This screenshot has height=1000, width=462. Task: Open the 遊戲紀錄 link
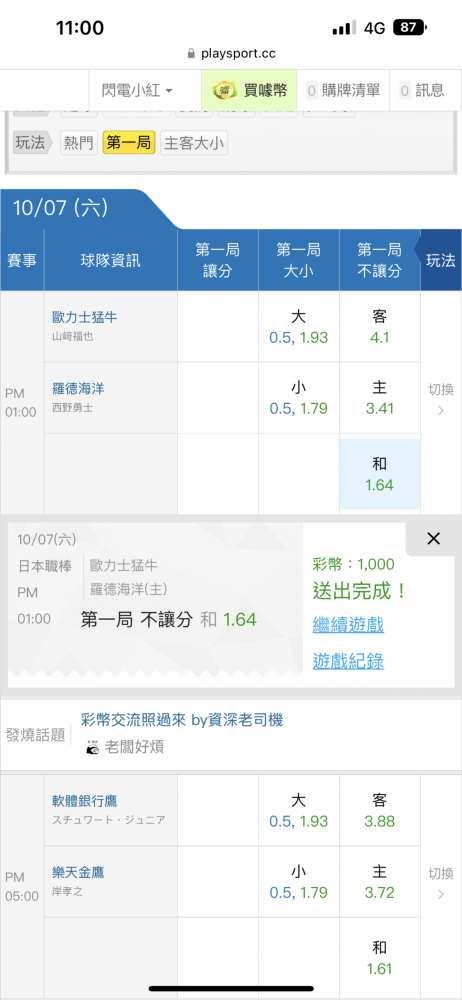point(348,662)
